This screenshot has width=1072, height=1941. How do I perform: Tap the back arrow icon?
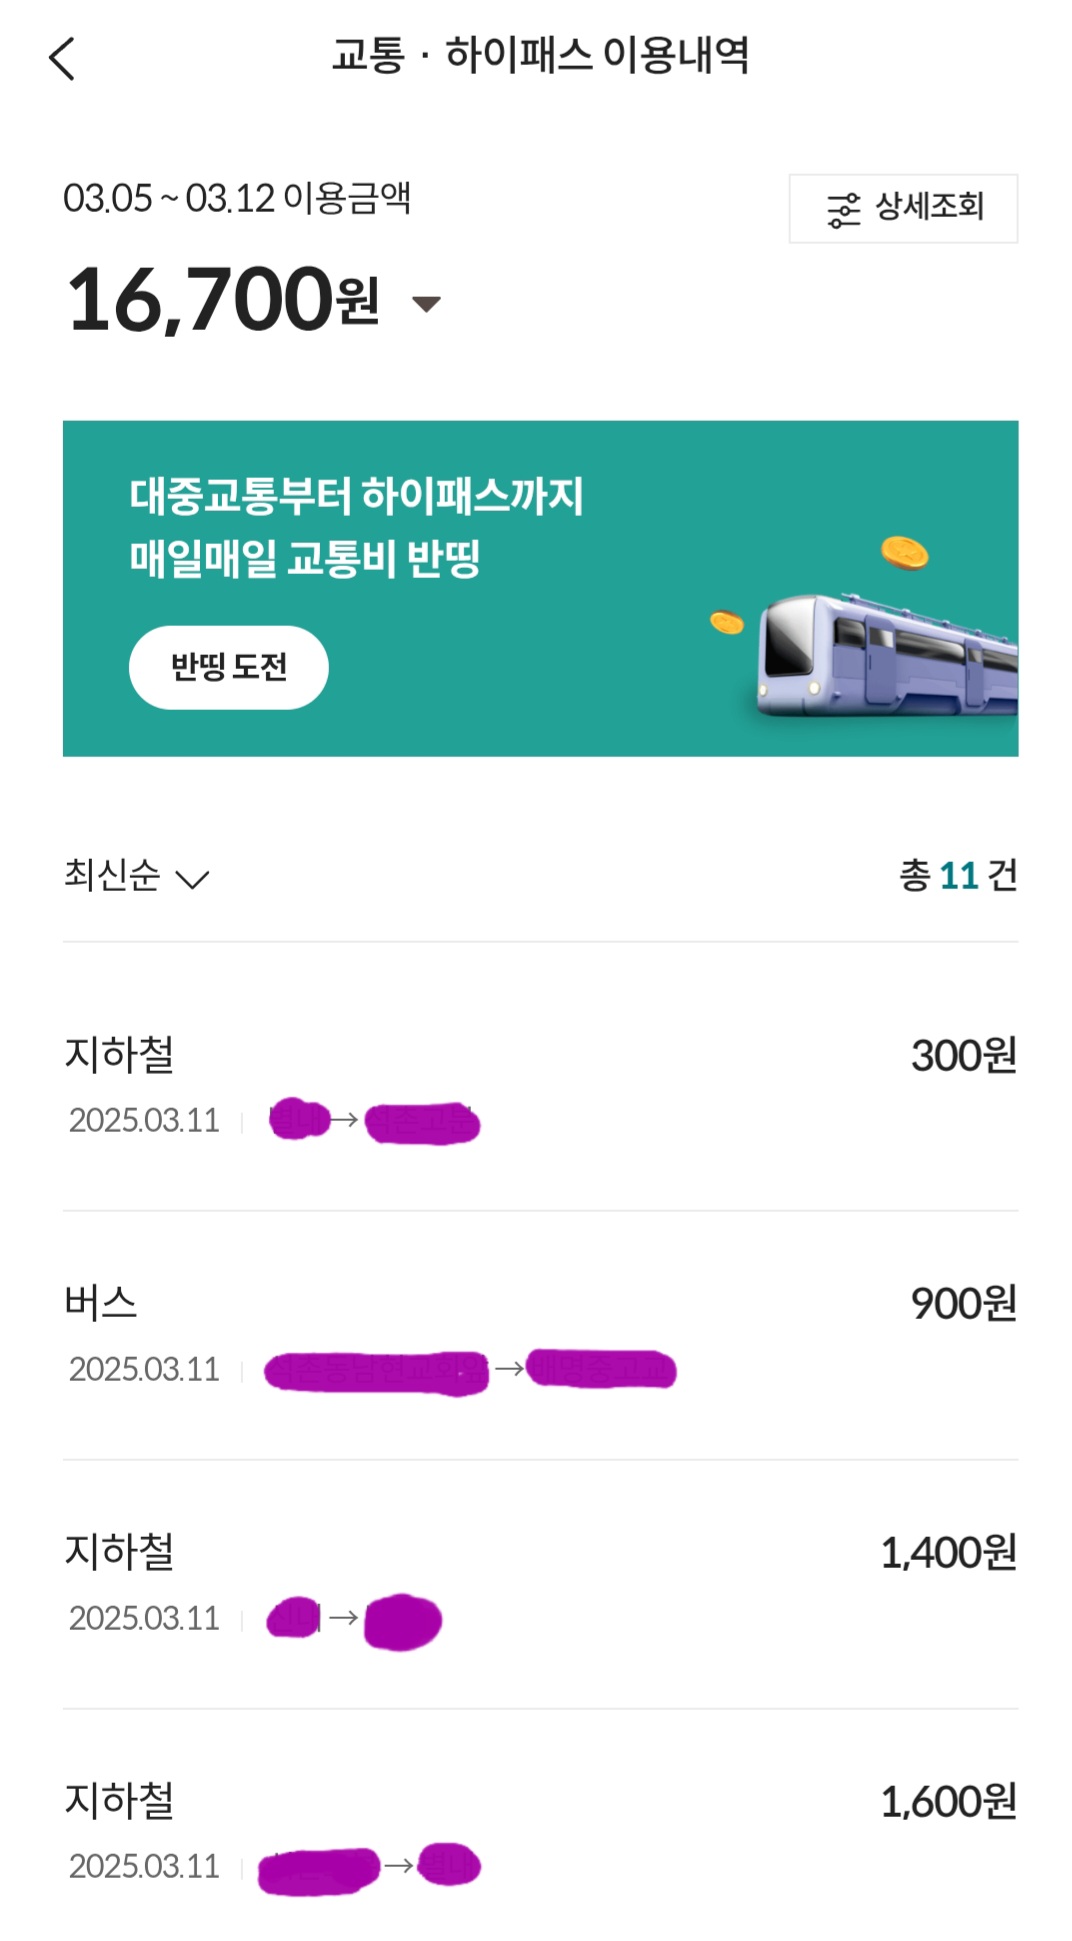(62, 58)
